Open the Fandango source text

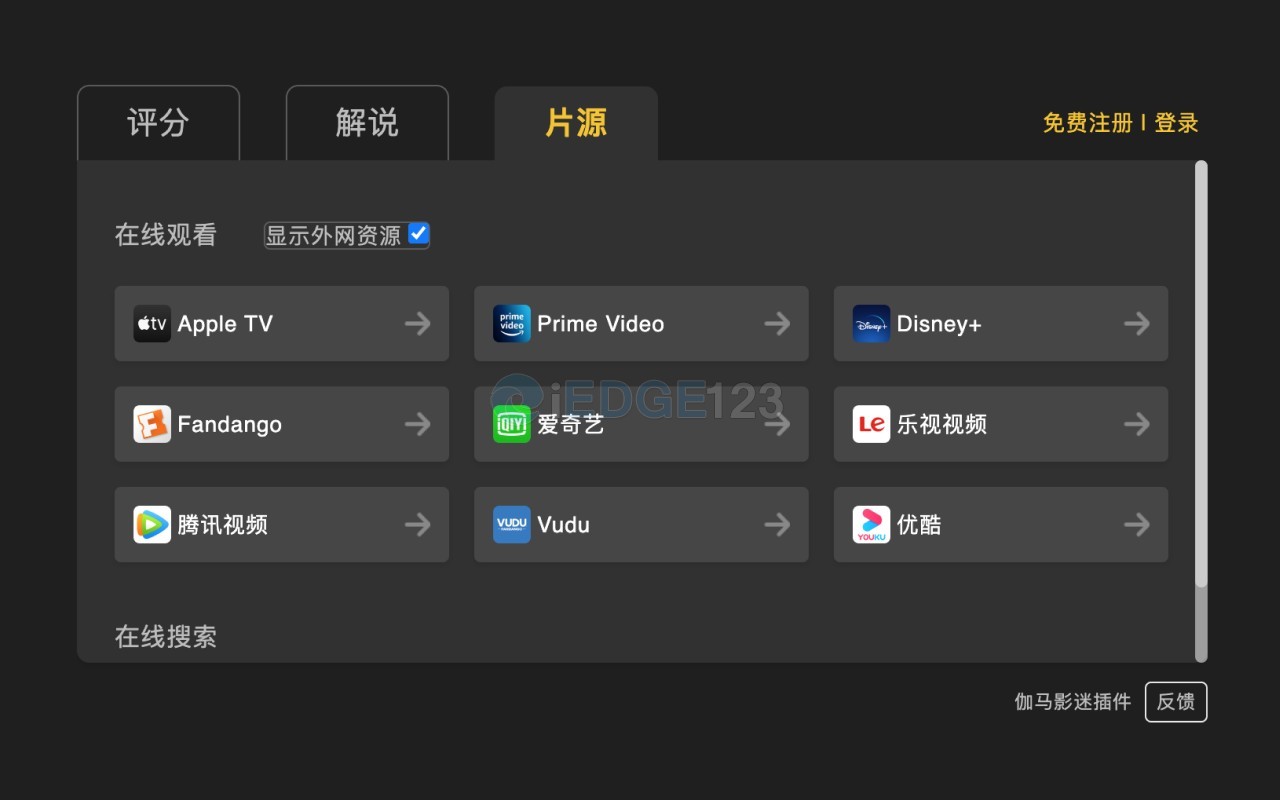(230, 424)
